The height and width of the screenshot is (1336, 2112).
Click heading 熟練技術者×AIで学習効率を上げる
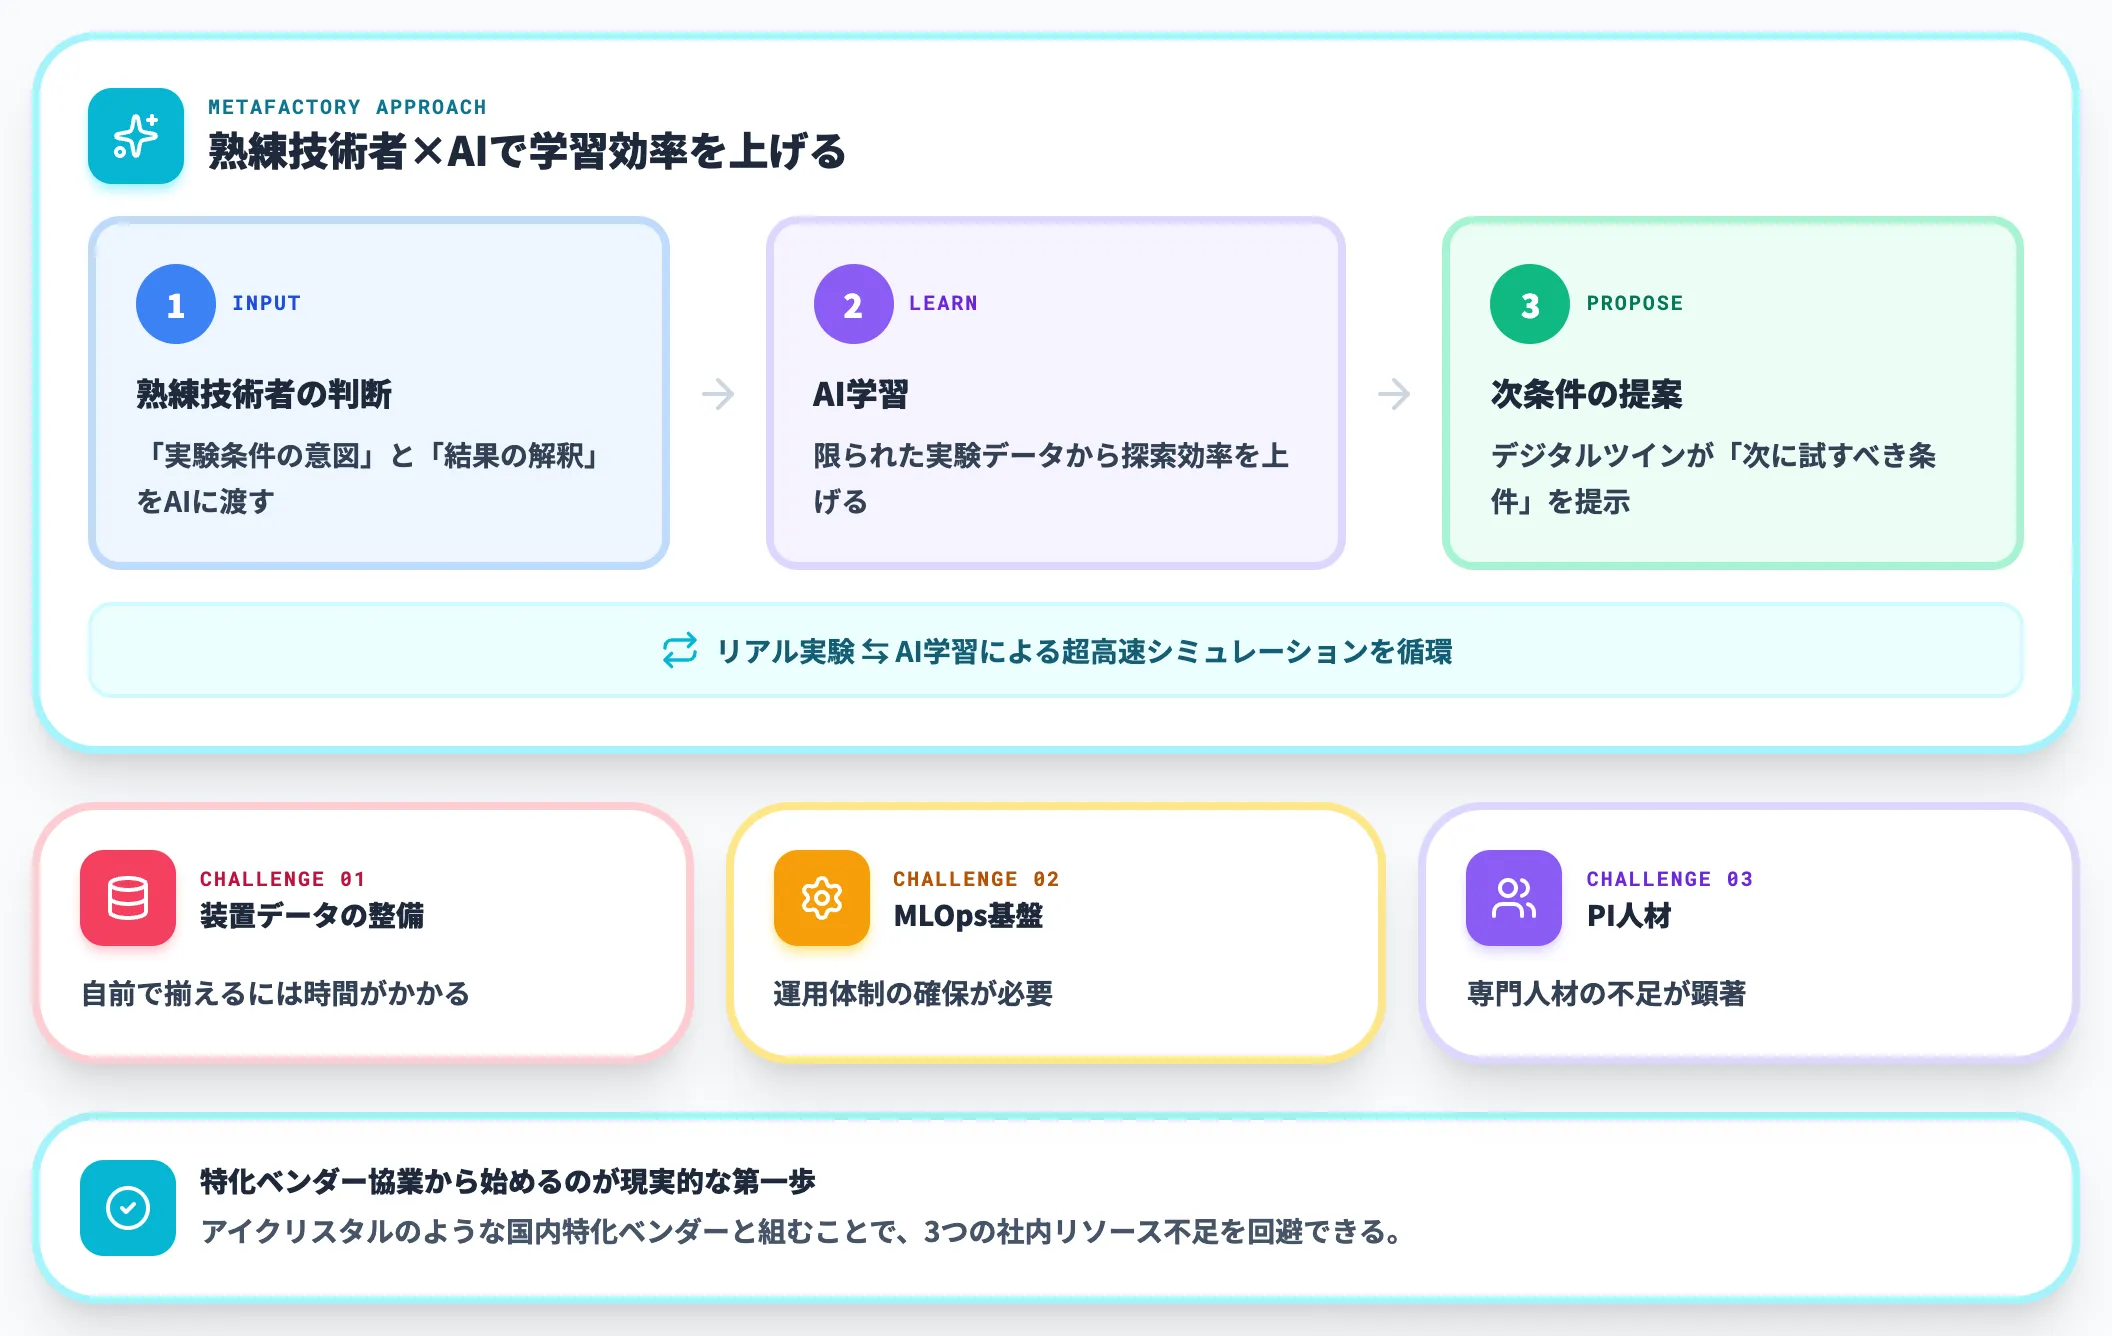527,152
